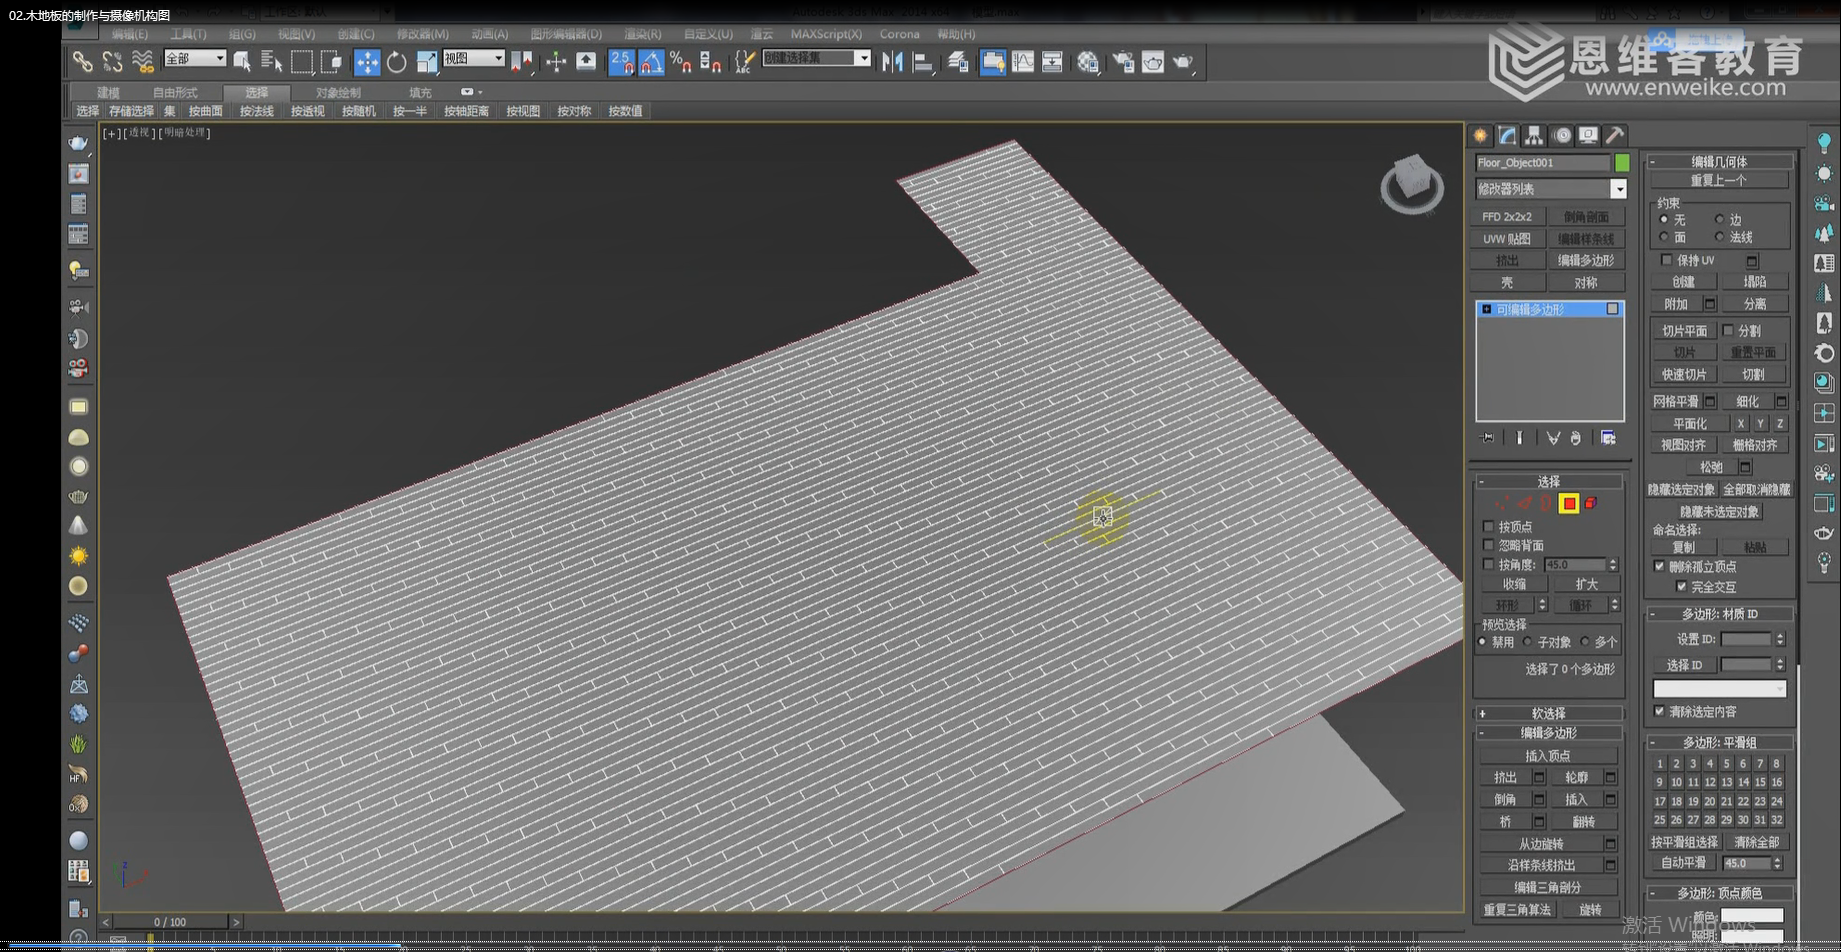Expand the 可编辑多边形 stack entry
Screen dimensions: 1841x952
(1487, 310)
